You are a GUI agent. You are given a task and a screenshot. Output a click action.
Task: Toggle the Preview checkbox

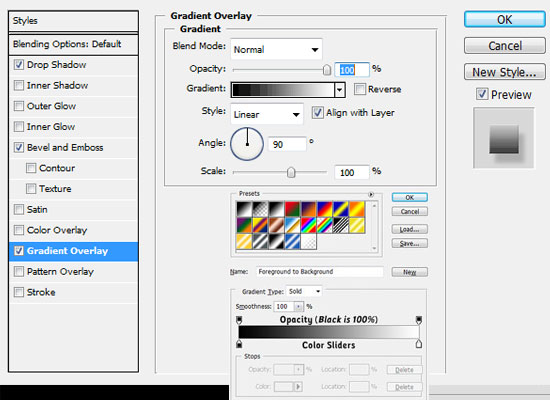pos(482,94)
